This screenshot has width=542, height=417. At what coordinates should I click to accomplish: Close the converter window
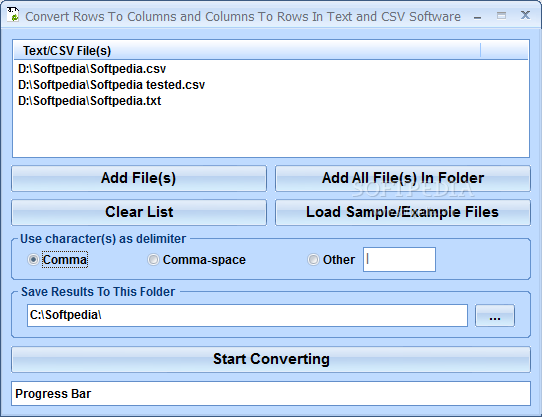point(525,15)
